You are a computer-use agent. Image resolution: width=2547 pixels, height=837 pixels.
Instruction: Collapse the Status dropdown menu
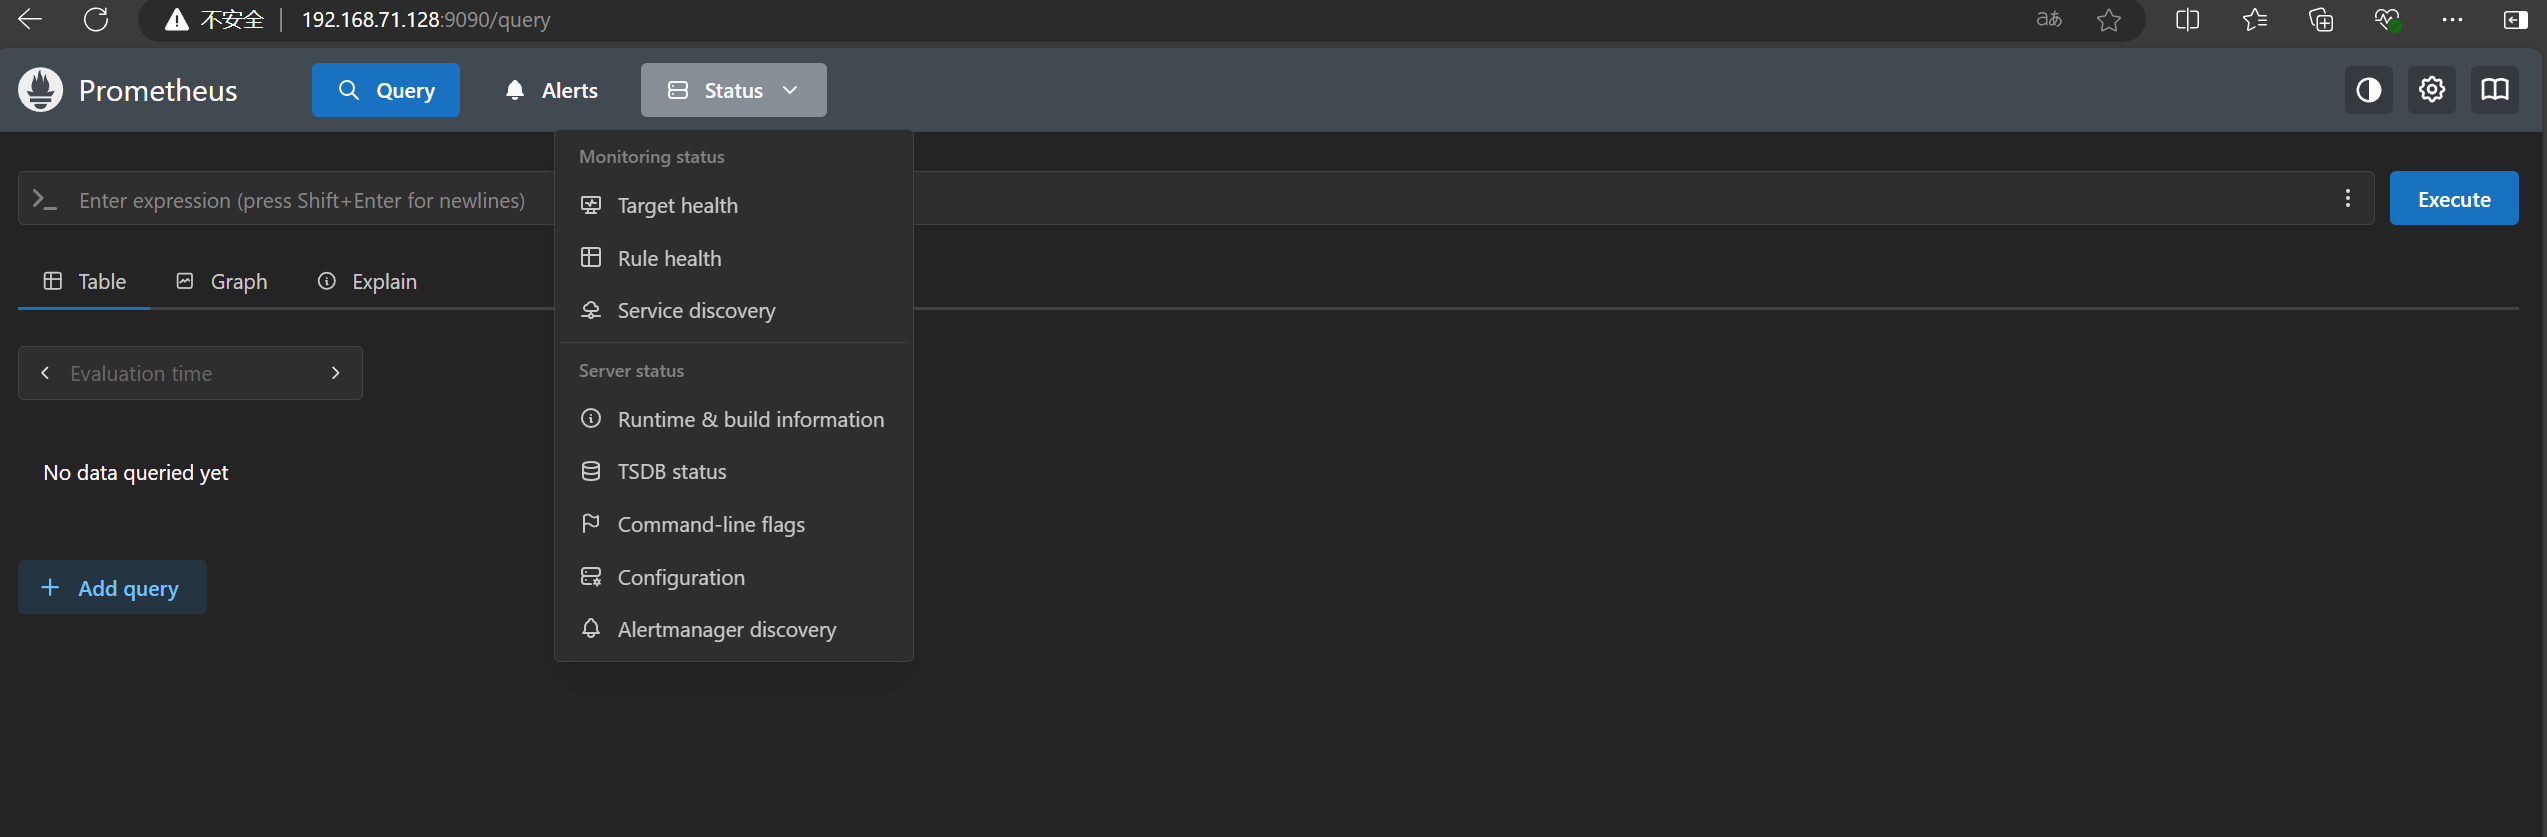(734, 90)
